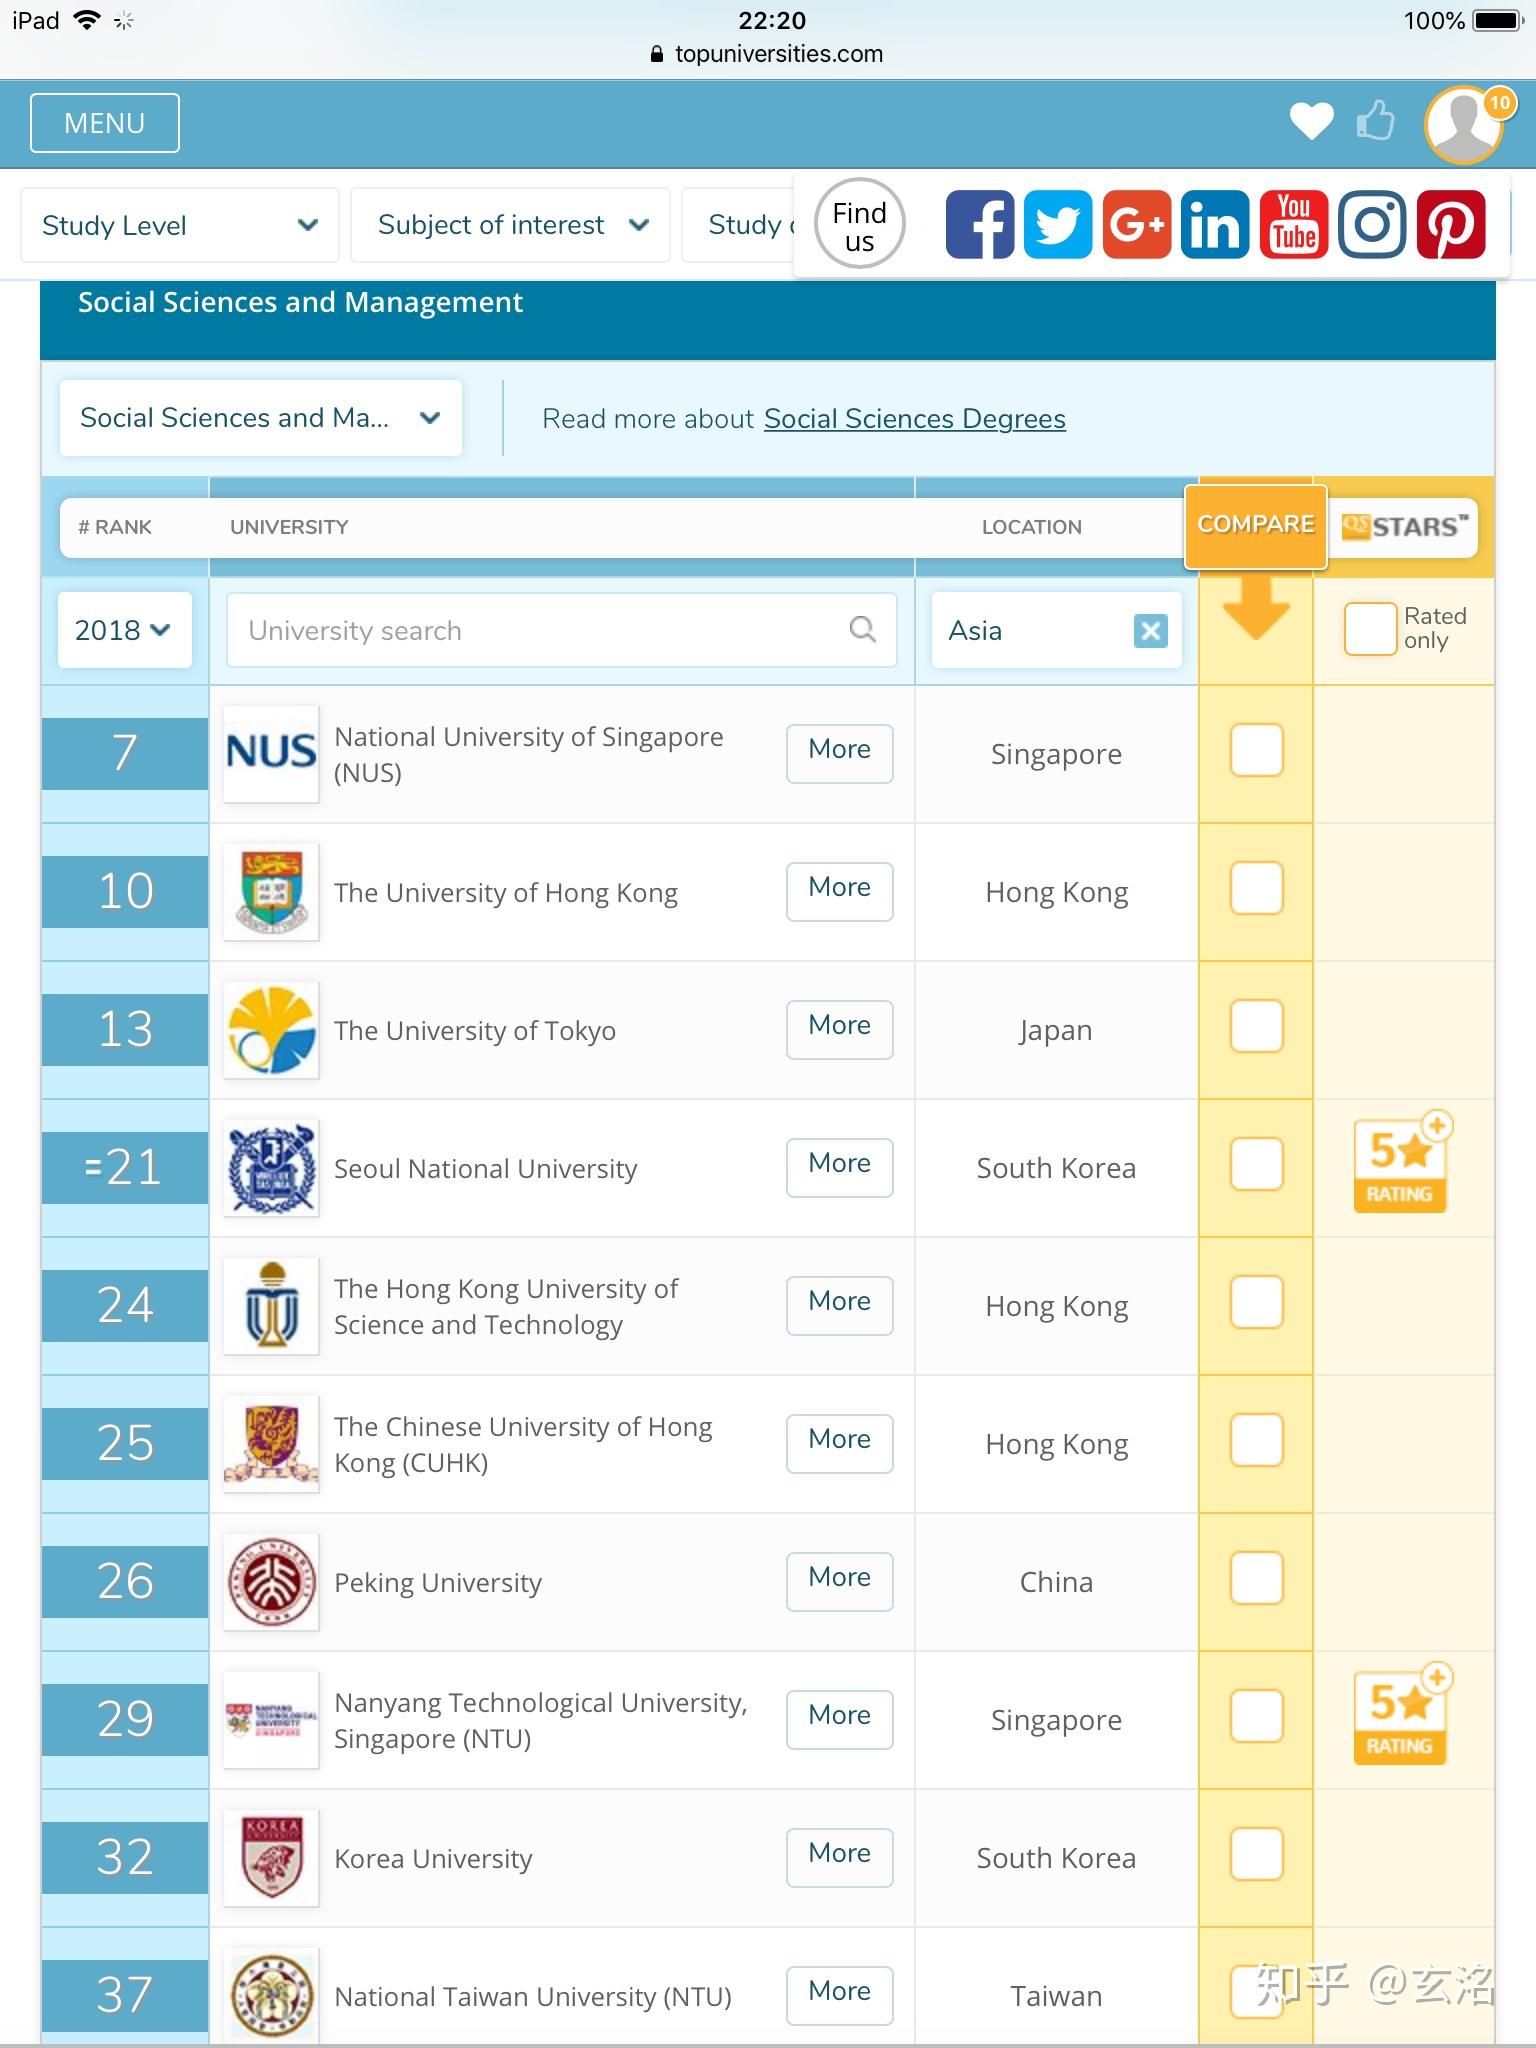Click More for Seoul National University
Viewport: 1536px width, 2048px height.
point(840,1167)
